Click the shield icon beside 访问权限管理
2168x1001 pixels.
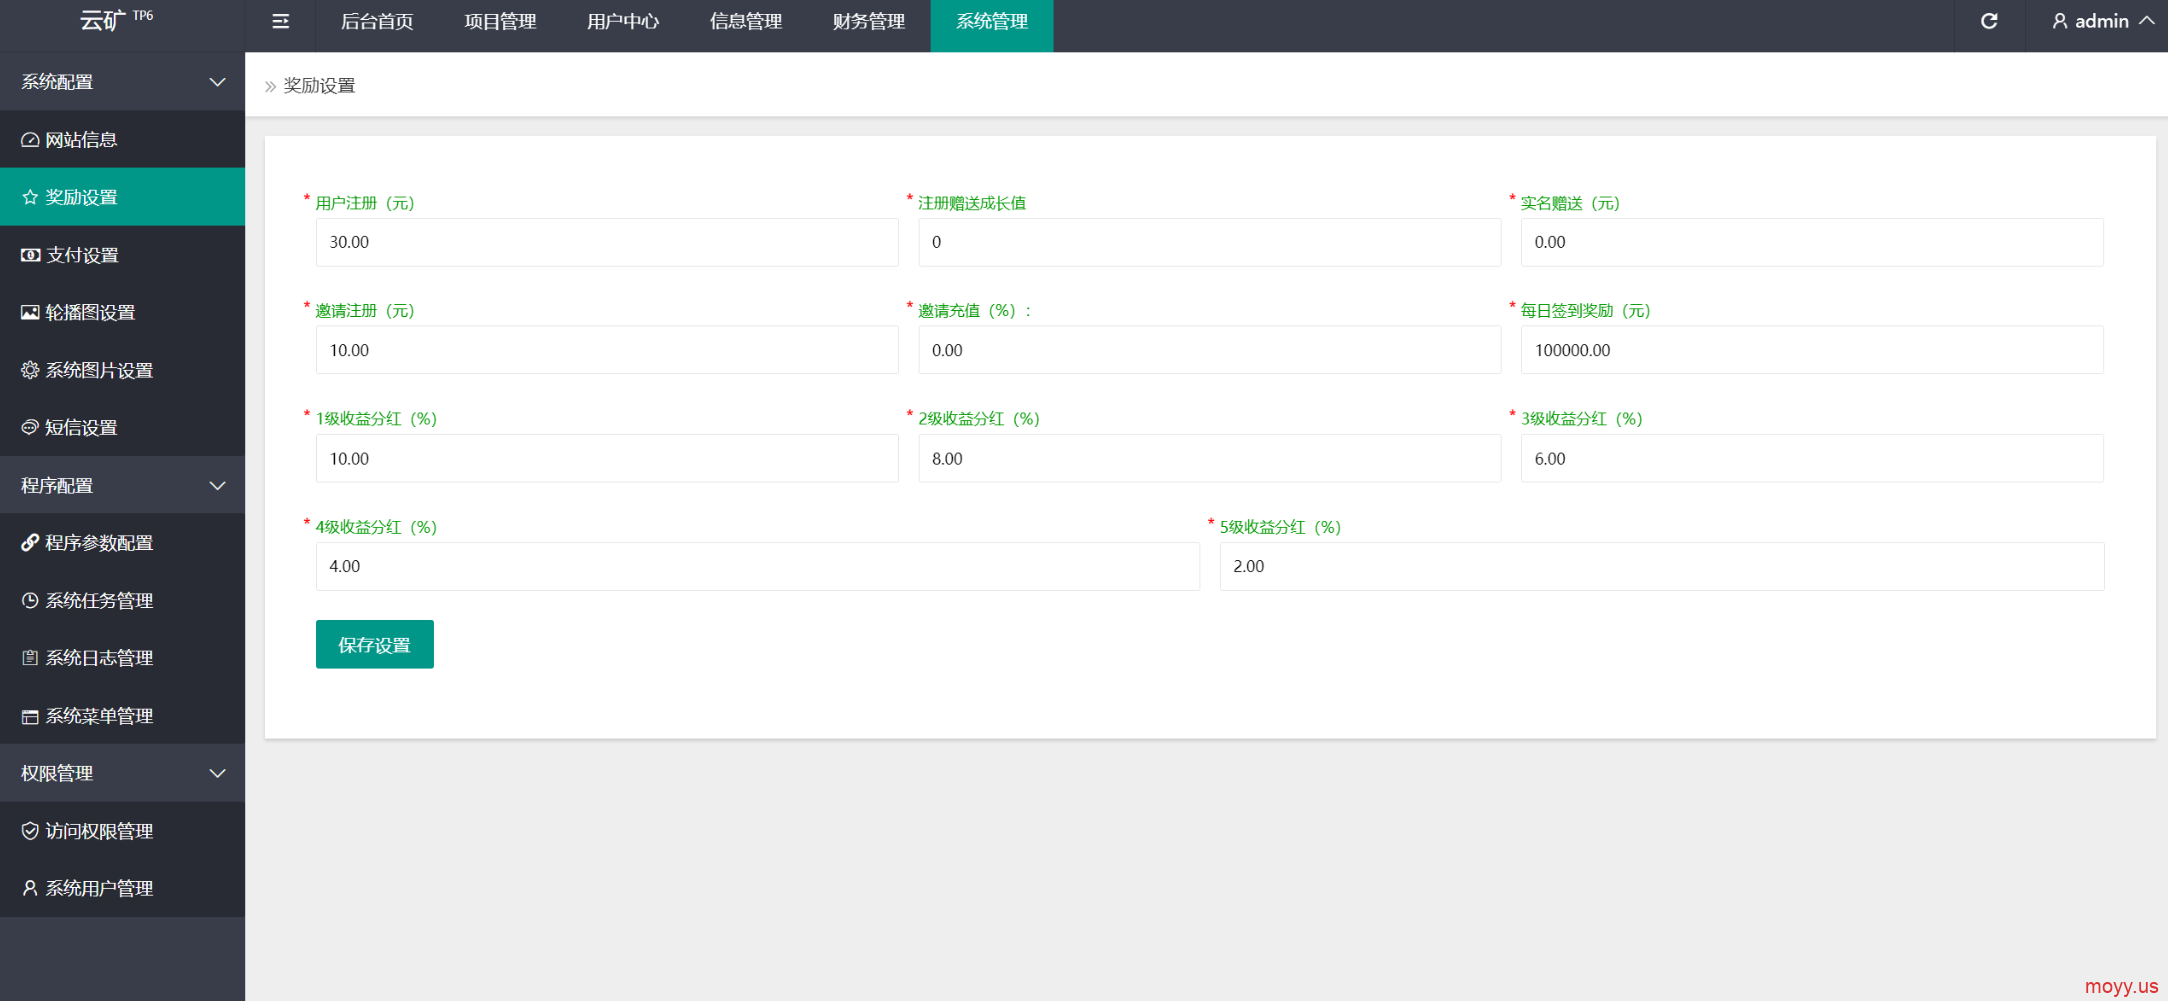point(30,830)
